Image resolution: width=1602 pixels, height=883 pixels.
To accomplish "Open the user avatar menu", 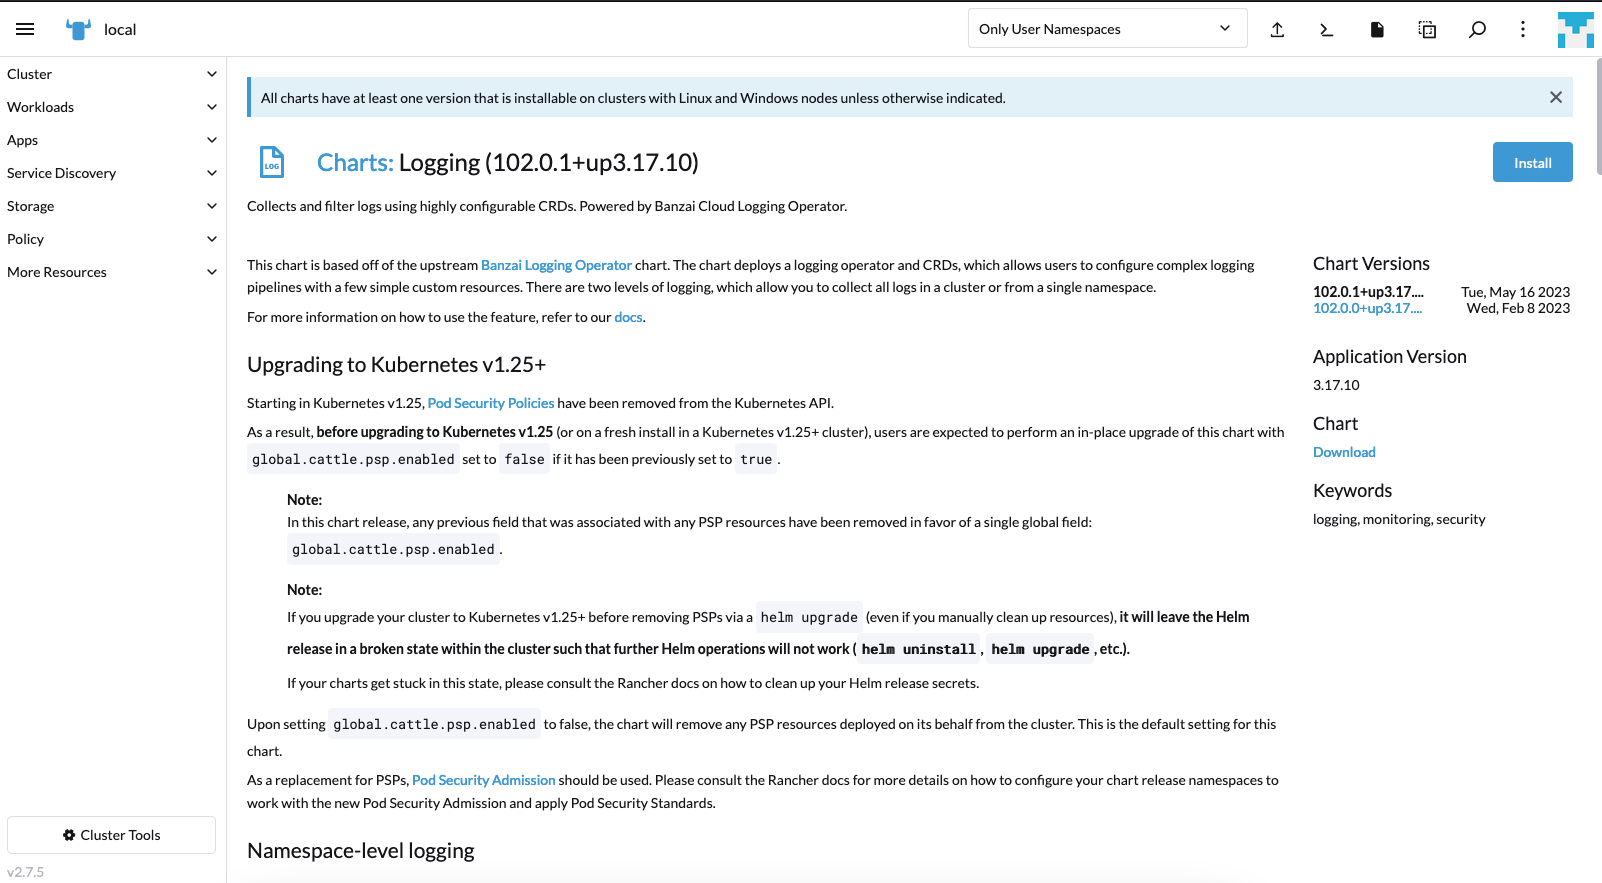I will point(1575,30).
